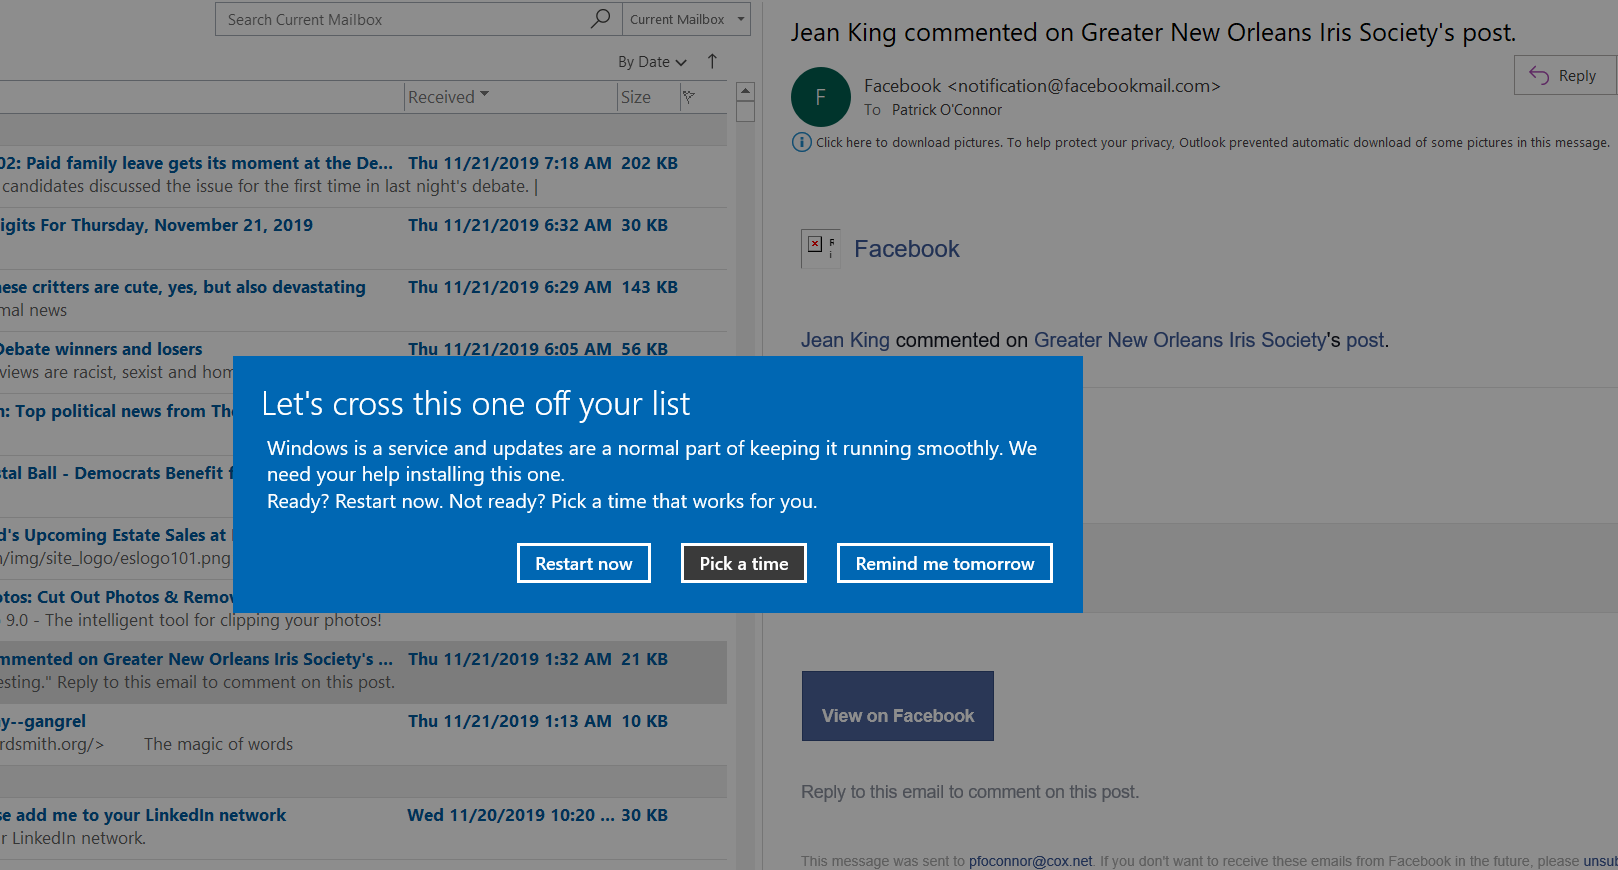Viewport: 1618px width, 870px height.
Task: Click the Facebook sender avatar circle
Action: 821,97
